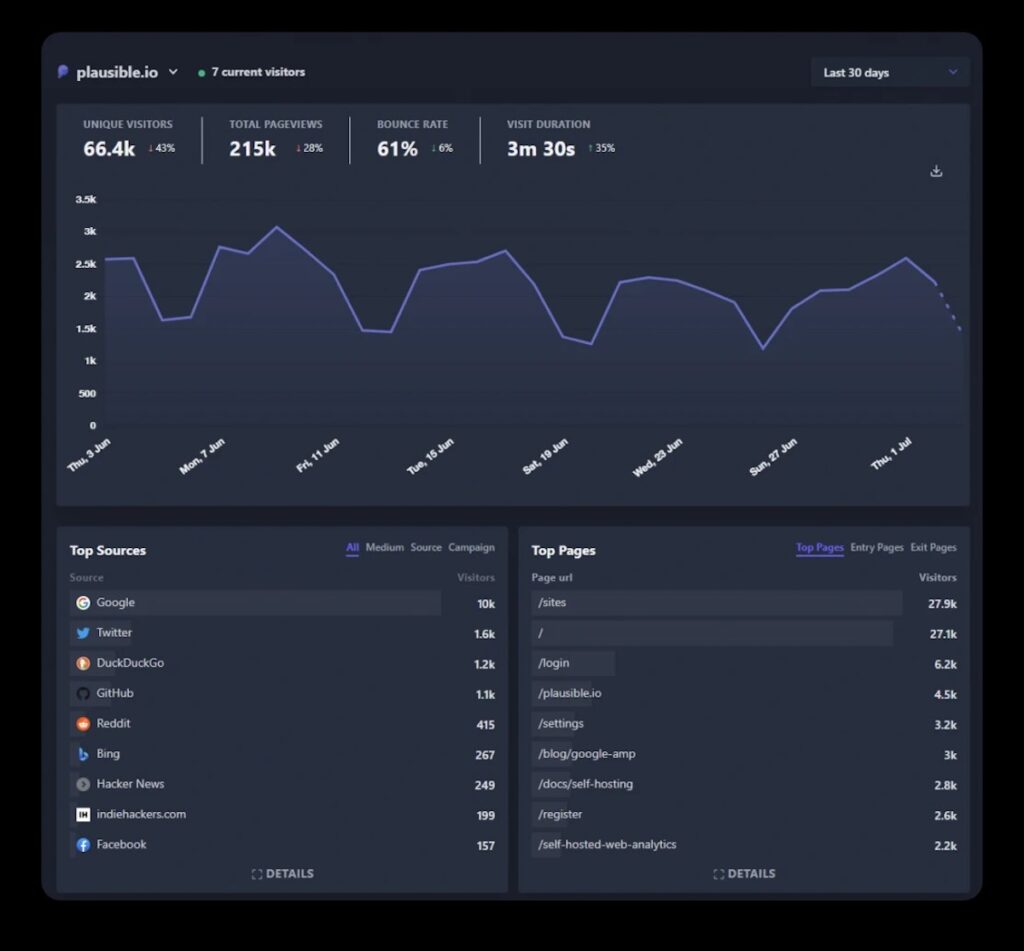
Task: Click the Reddit source icon
Action: pyautogui.click(x=83, y=724)
